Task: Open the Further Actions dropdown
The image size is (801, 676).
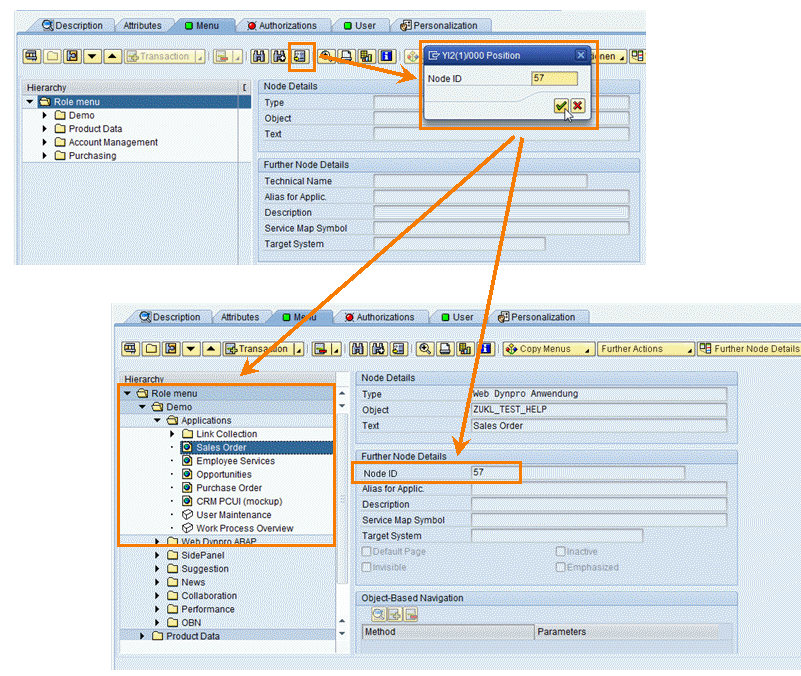Action: click(x=644, y=349)
